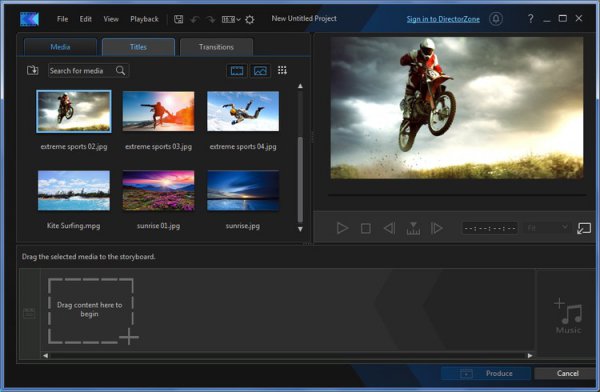
Task: Follow the Sign in to DirectorZone link
Action: pos(443,19)
